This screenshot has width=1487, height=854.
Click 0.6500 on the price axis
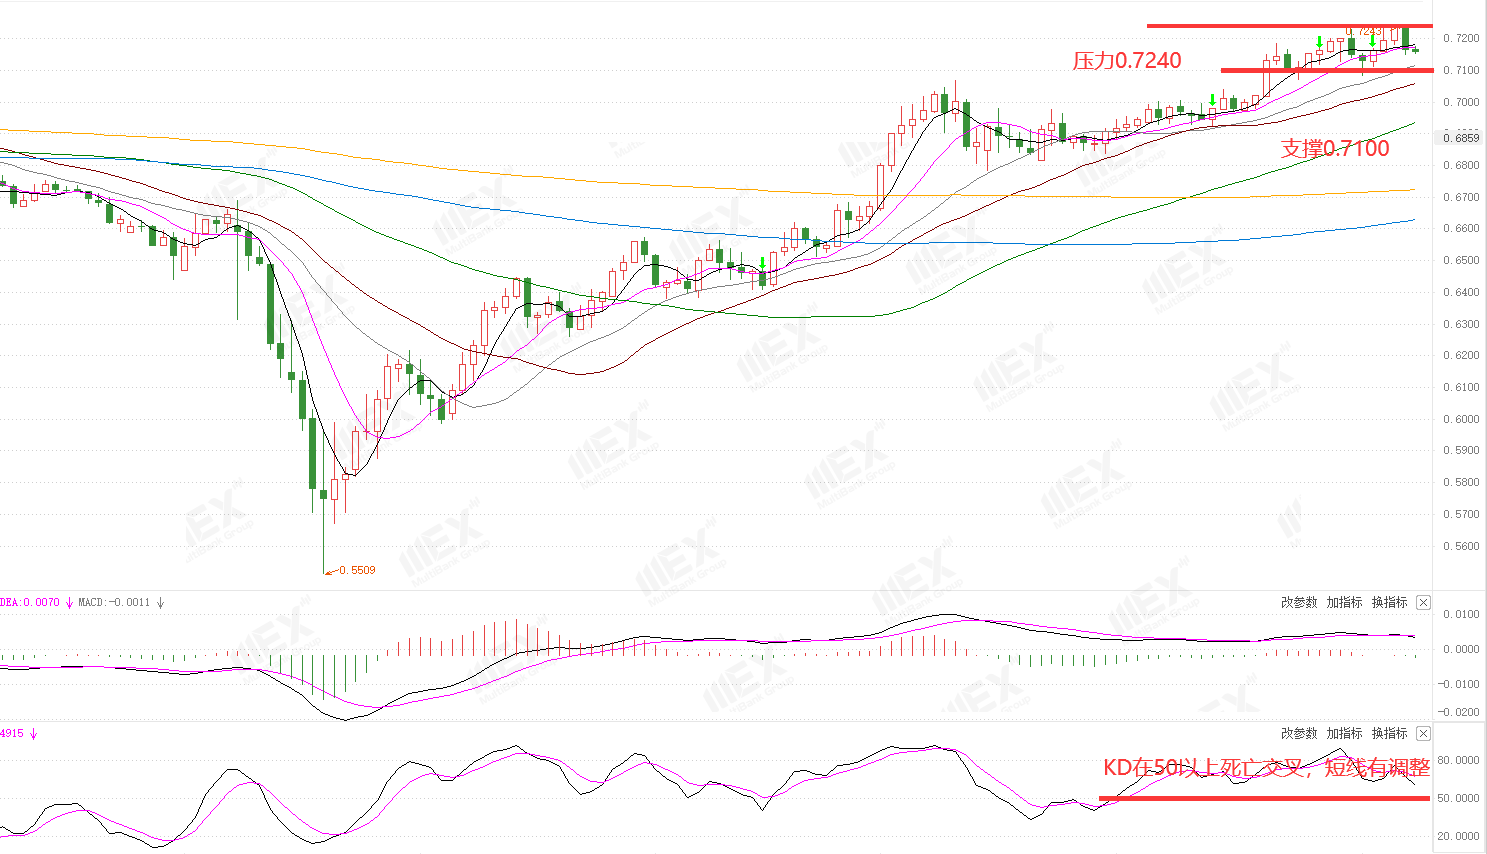coord(1462,260)
